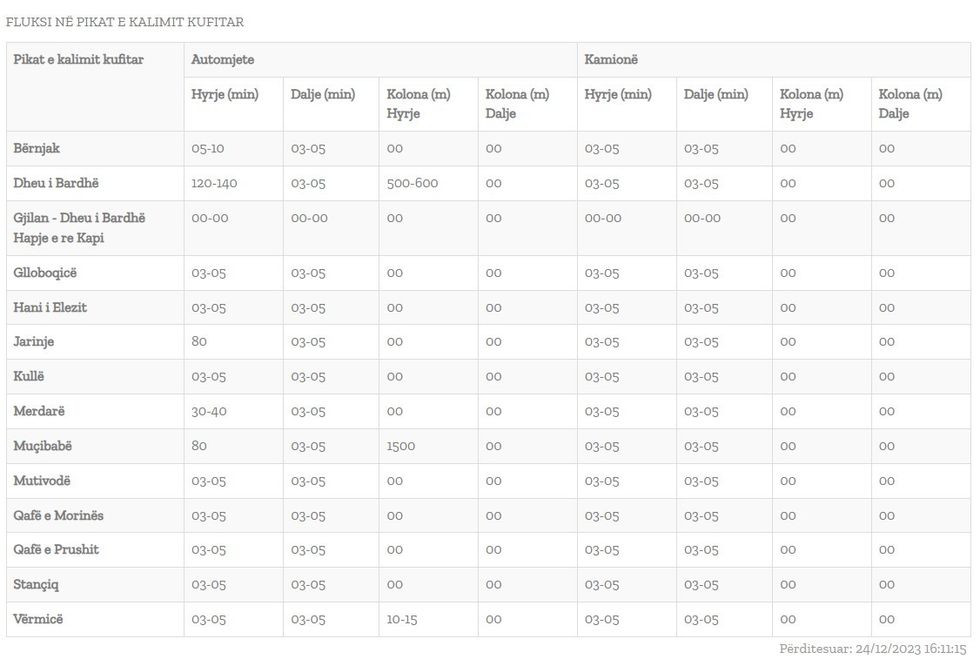Click the Automjete column group header

[223, 60]
